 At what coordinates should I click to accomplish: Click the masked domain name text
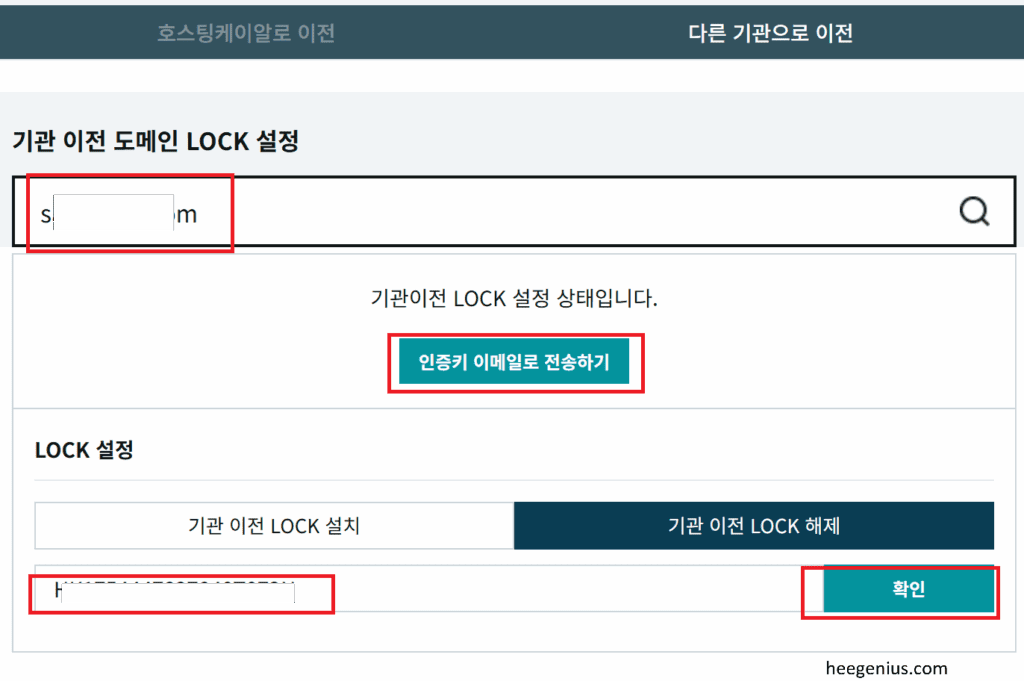click(114, 214)
